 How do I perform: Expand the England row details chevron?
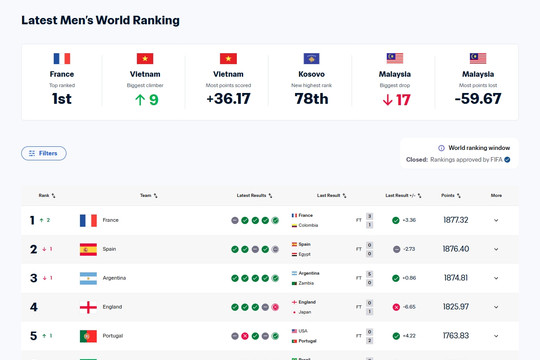click(496, 307)
